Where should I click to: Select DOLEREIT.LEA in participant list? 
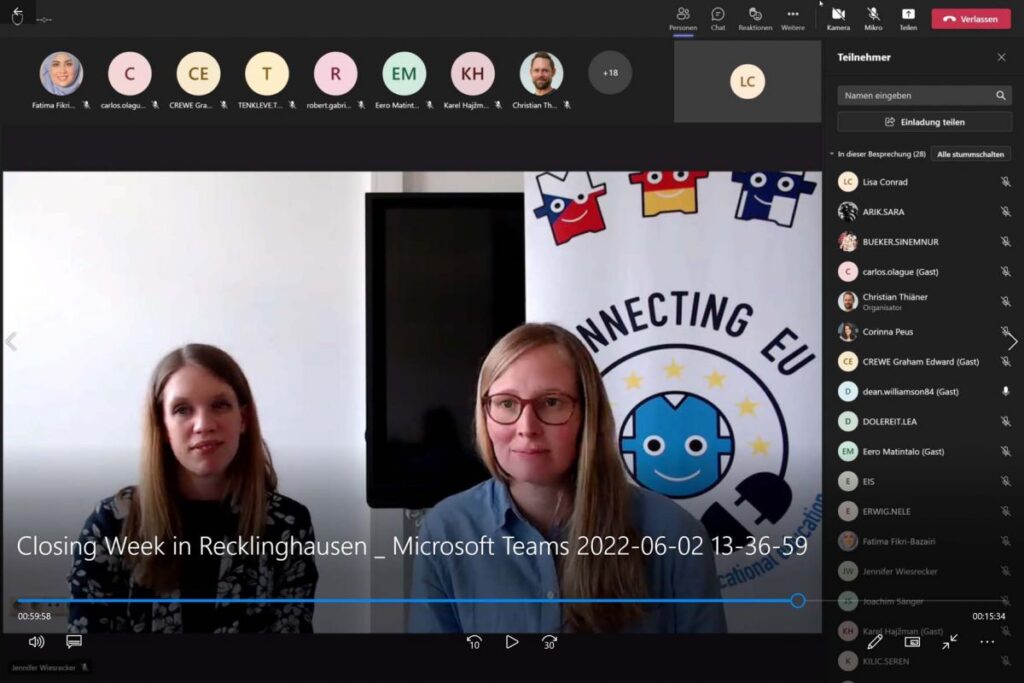[924, 422]
